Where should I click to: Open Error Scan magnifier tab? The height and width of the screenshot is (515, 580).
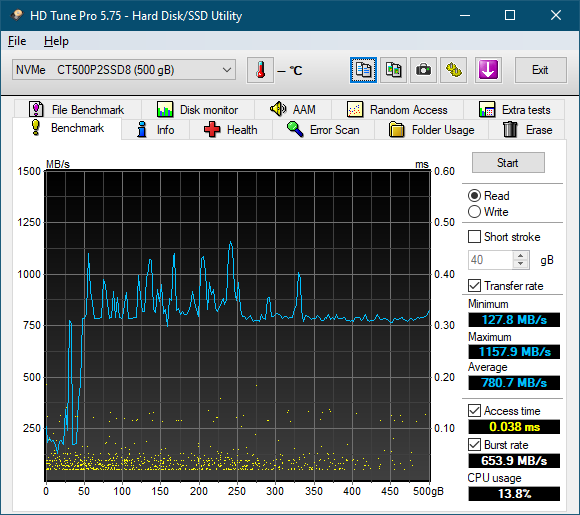coord(323,130)
